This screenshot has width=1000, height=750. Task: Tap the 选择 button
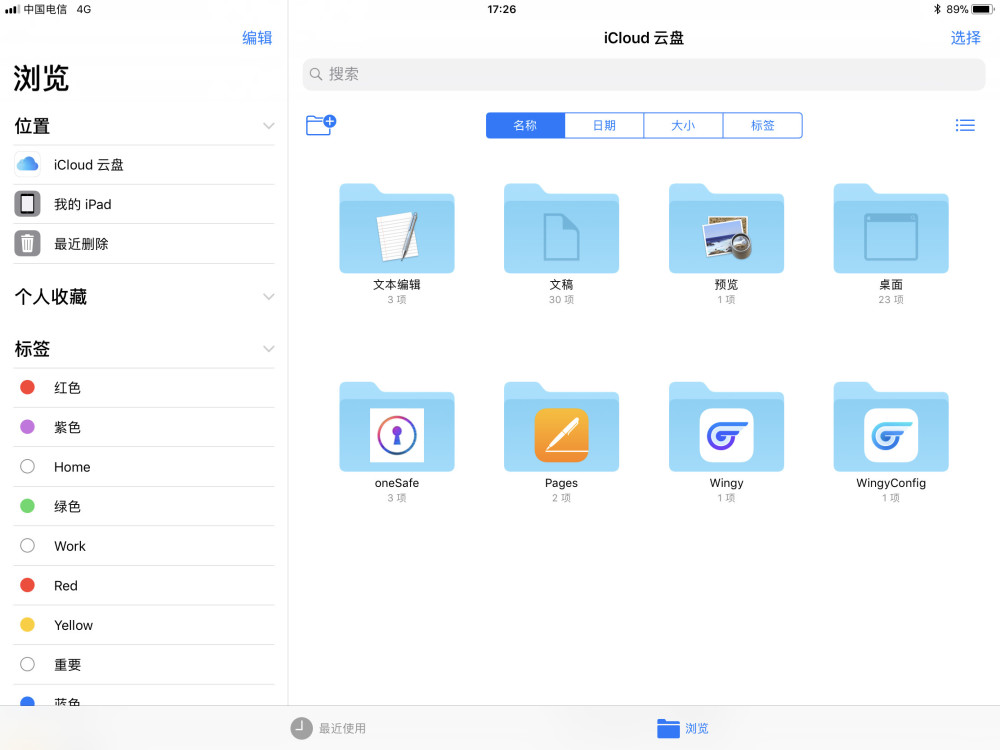pos(966,38)
